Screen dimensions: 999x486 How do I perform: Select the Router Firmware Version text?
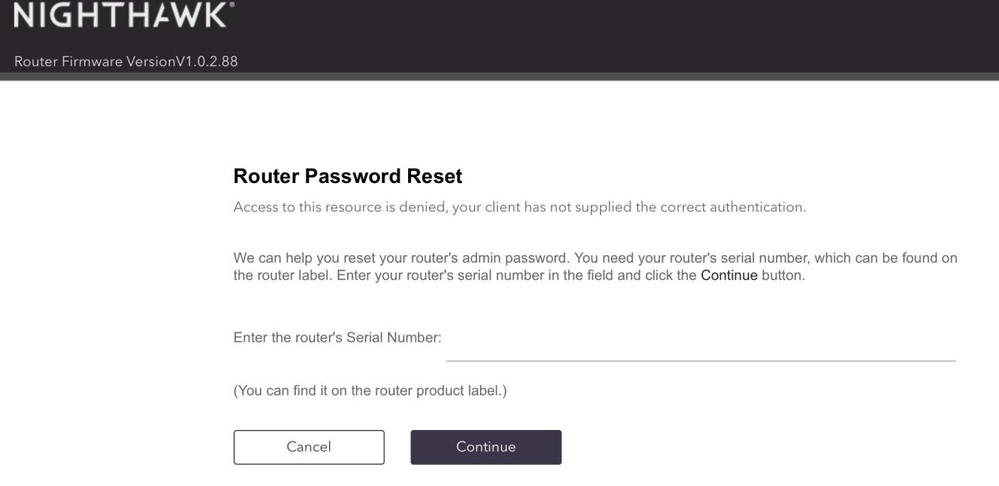[x=125, y=62]
